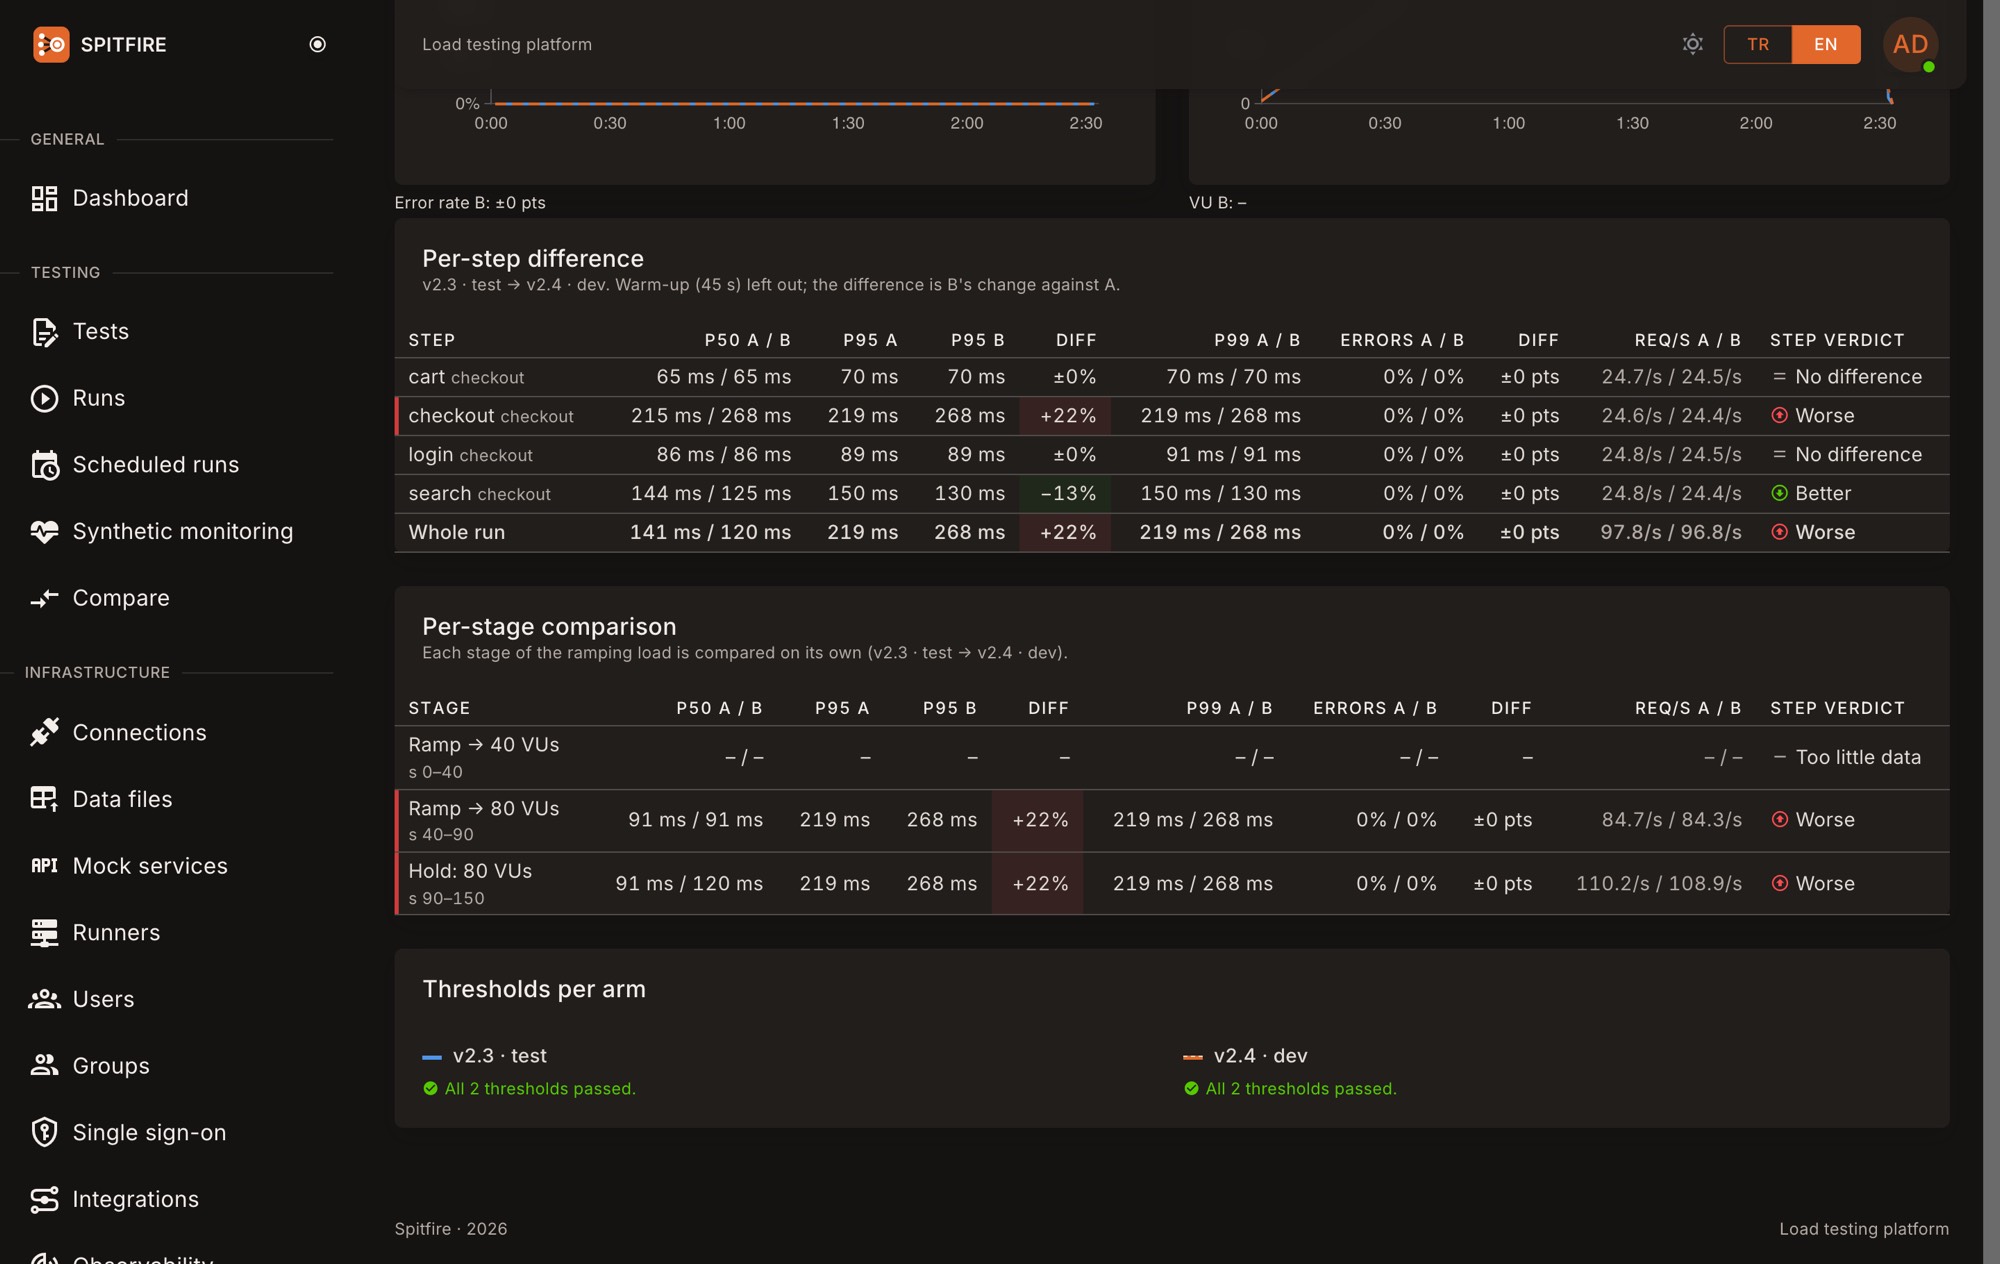Click the Connections plug icon
Image resolution: width=2000 pixels, height=1264 pixels.
tap(44, 732)
